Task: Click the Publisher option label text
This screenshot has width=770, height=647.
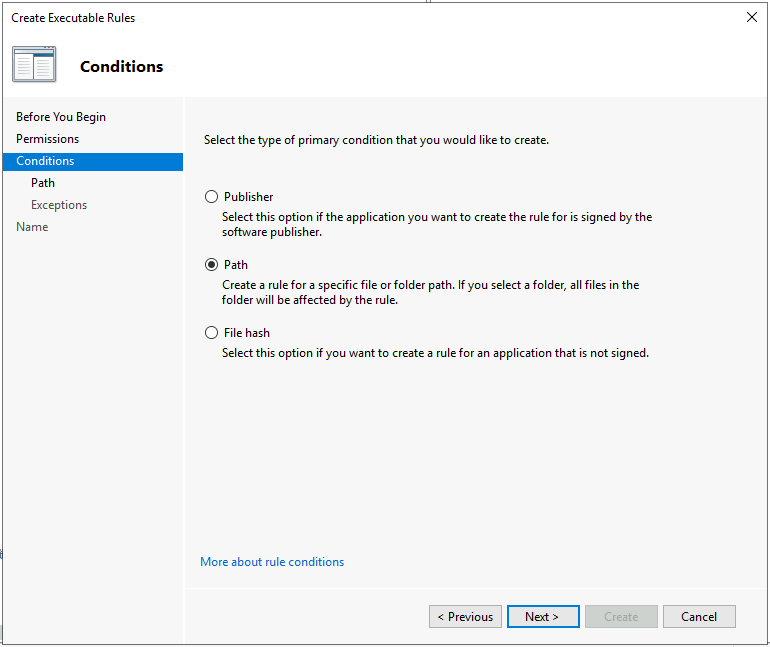Action: click(248, 197)
